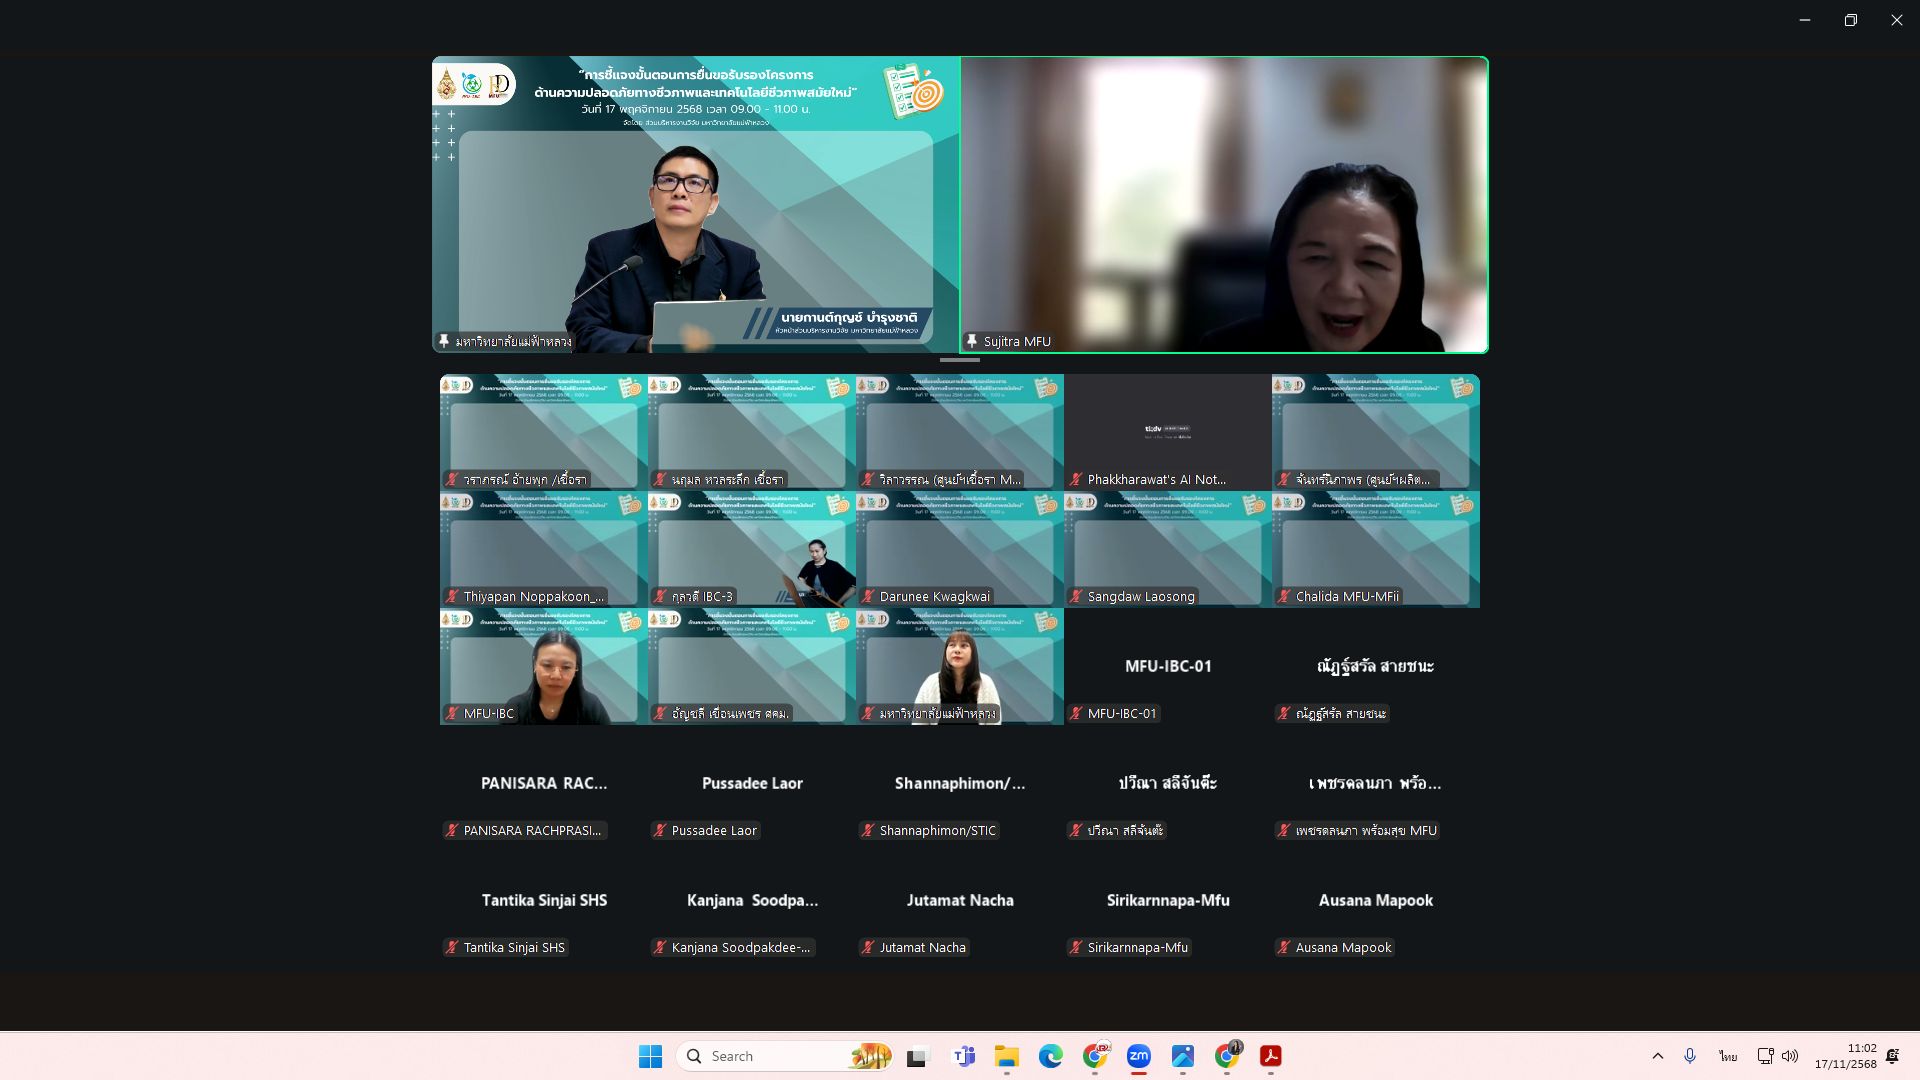Toggle Task View button on taskbar

[917, 1056]
